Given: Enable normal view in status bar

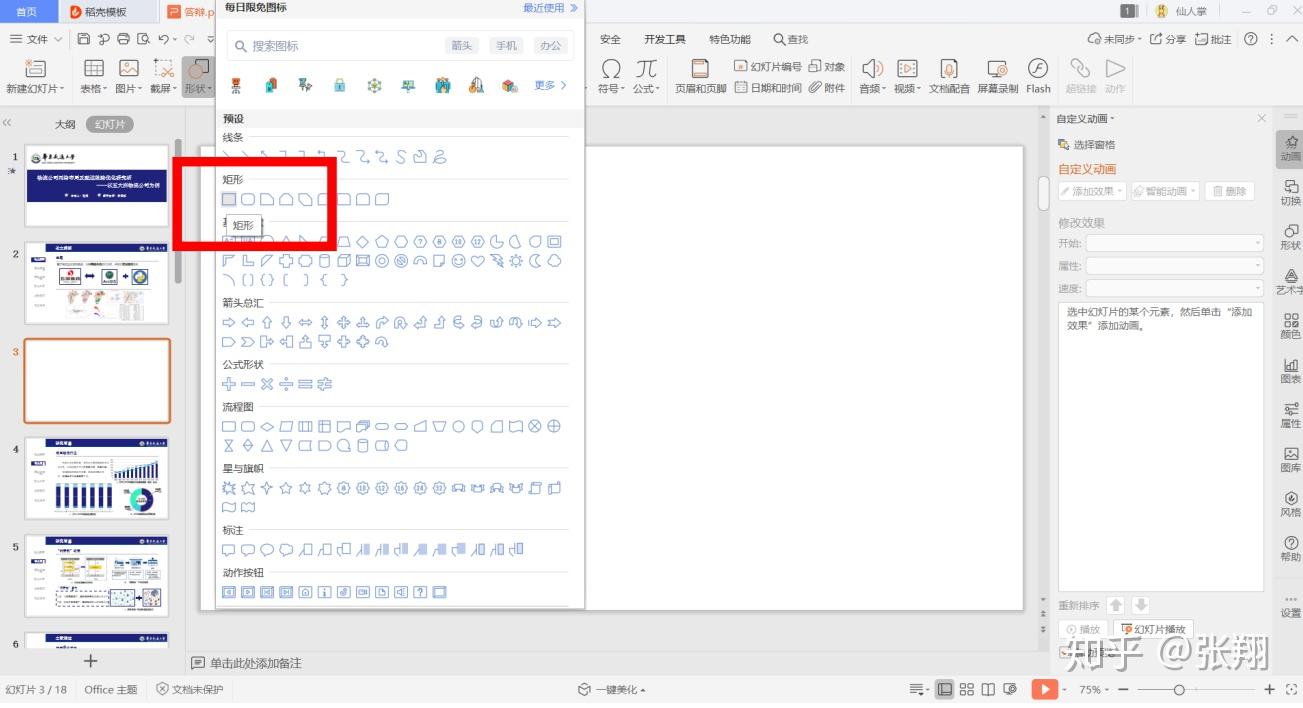Looking at the screenshot, I should 945,689.
